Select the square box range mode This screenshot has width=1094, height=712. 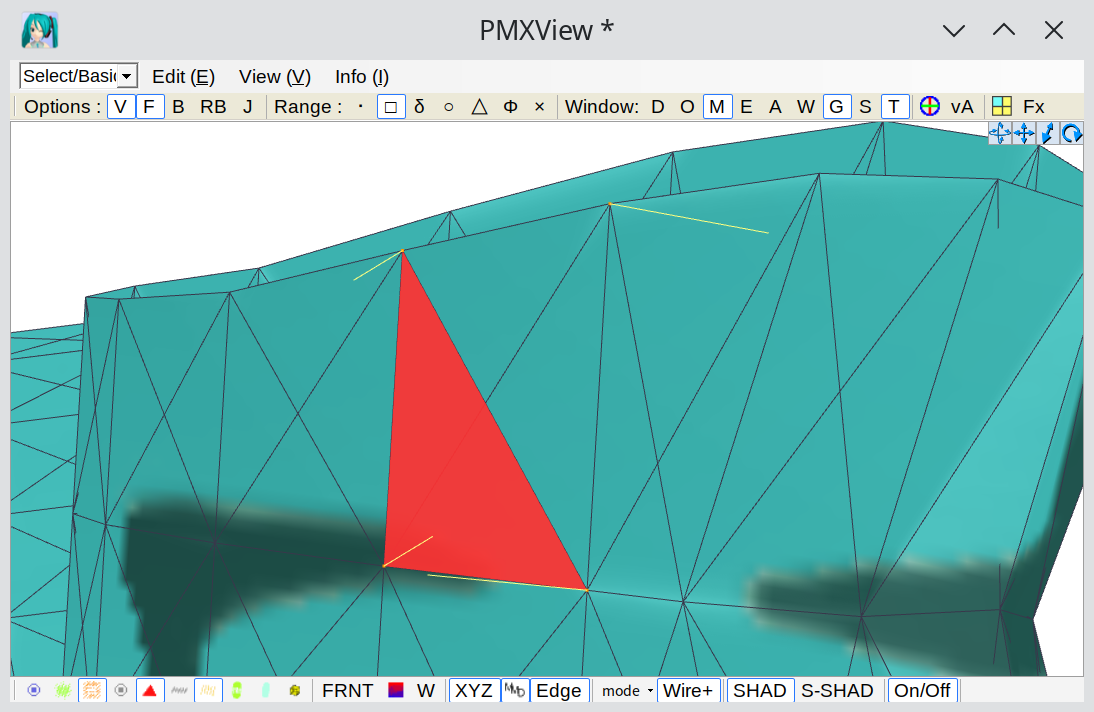[391, 107]
